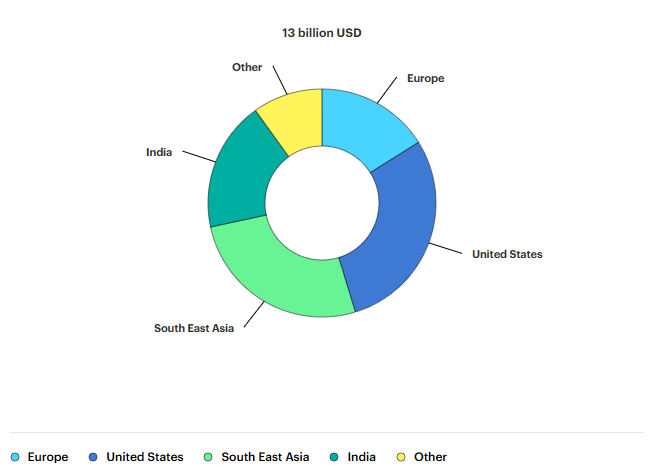The width and height of the screenshot is (654, 476).
Task: Toggle United States series via legend text
Action: coord(144,457)
